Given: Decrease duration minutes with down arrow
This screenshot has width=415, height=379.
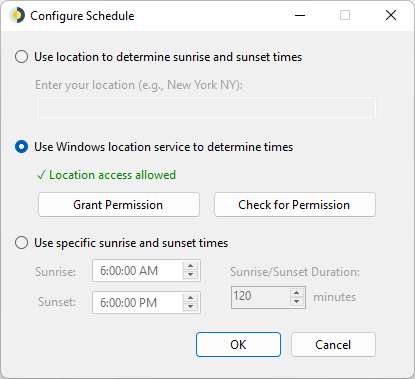Looking at the screenshot, I should click(x=296, y=302).
